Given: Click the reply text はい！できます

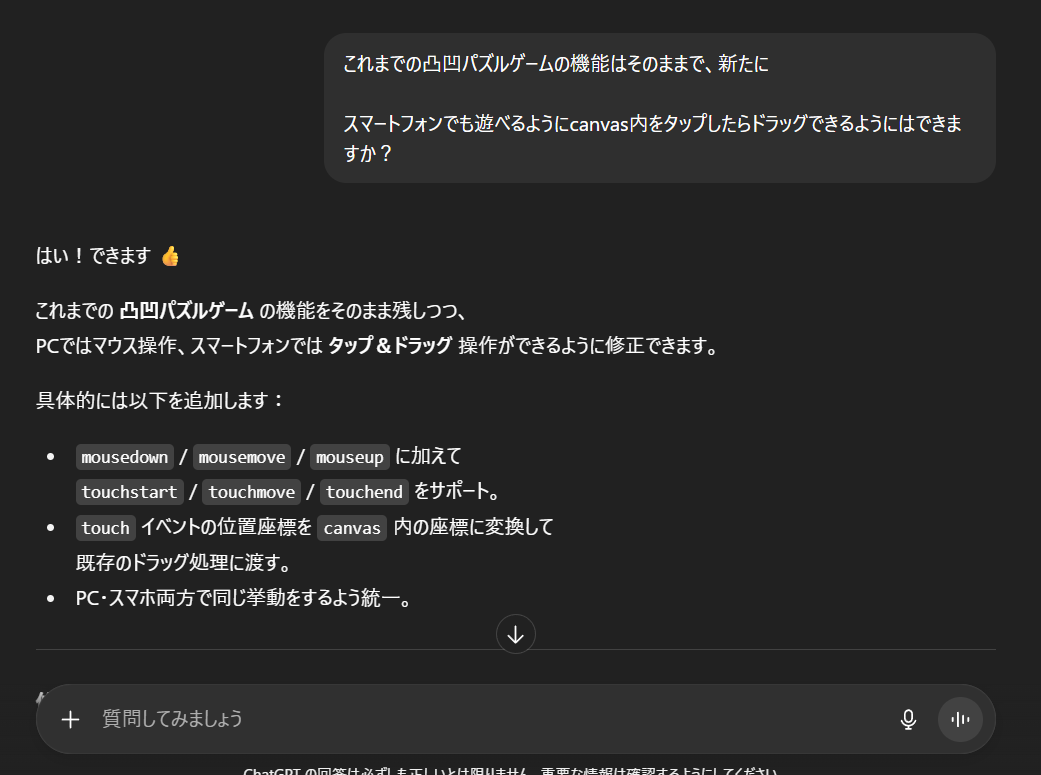Looking at the screenshot, I should click(94, 256).
